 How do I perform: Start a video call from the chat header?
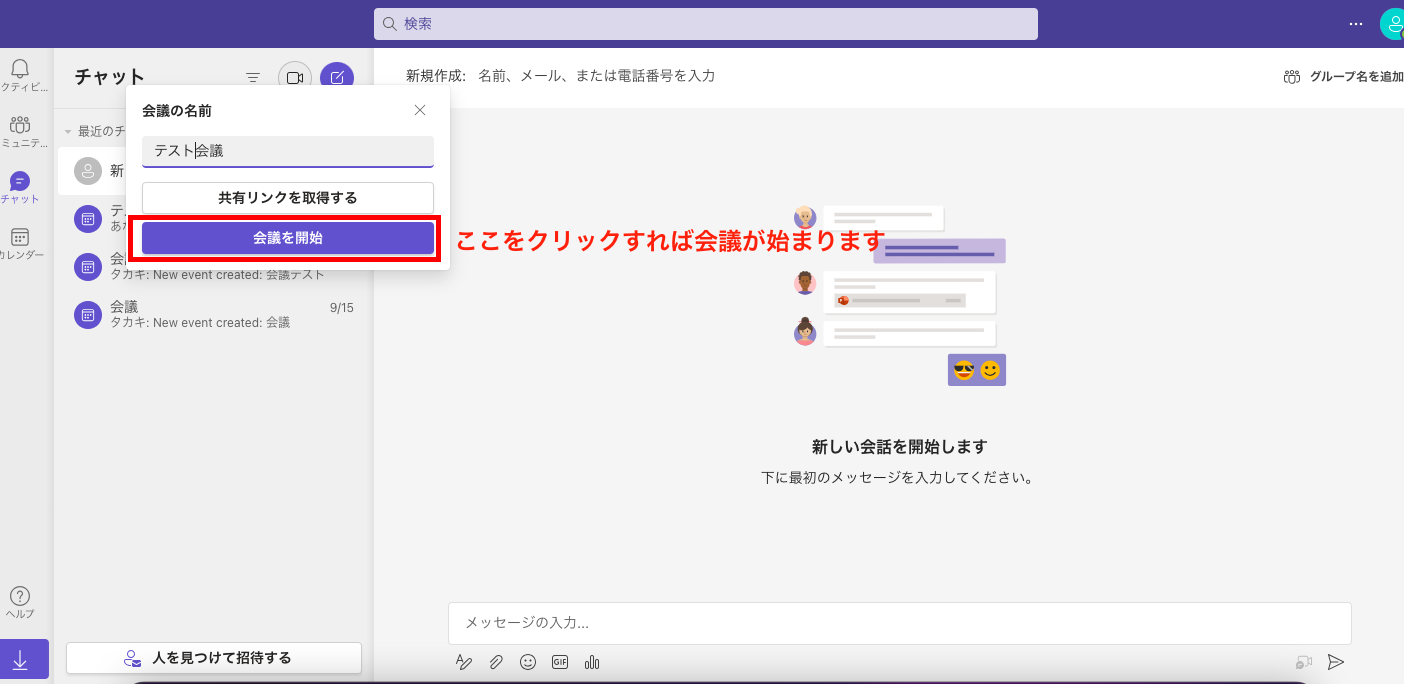(x=294, y=76)
